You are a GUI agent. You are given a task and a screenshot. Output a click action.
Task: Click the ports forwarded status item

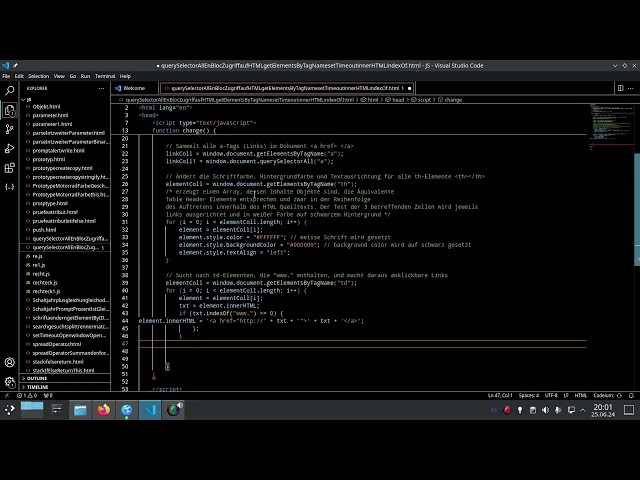(x=48, y=395)
